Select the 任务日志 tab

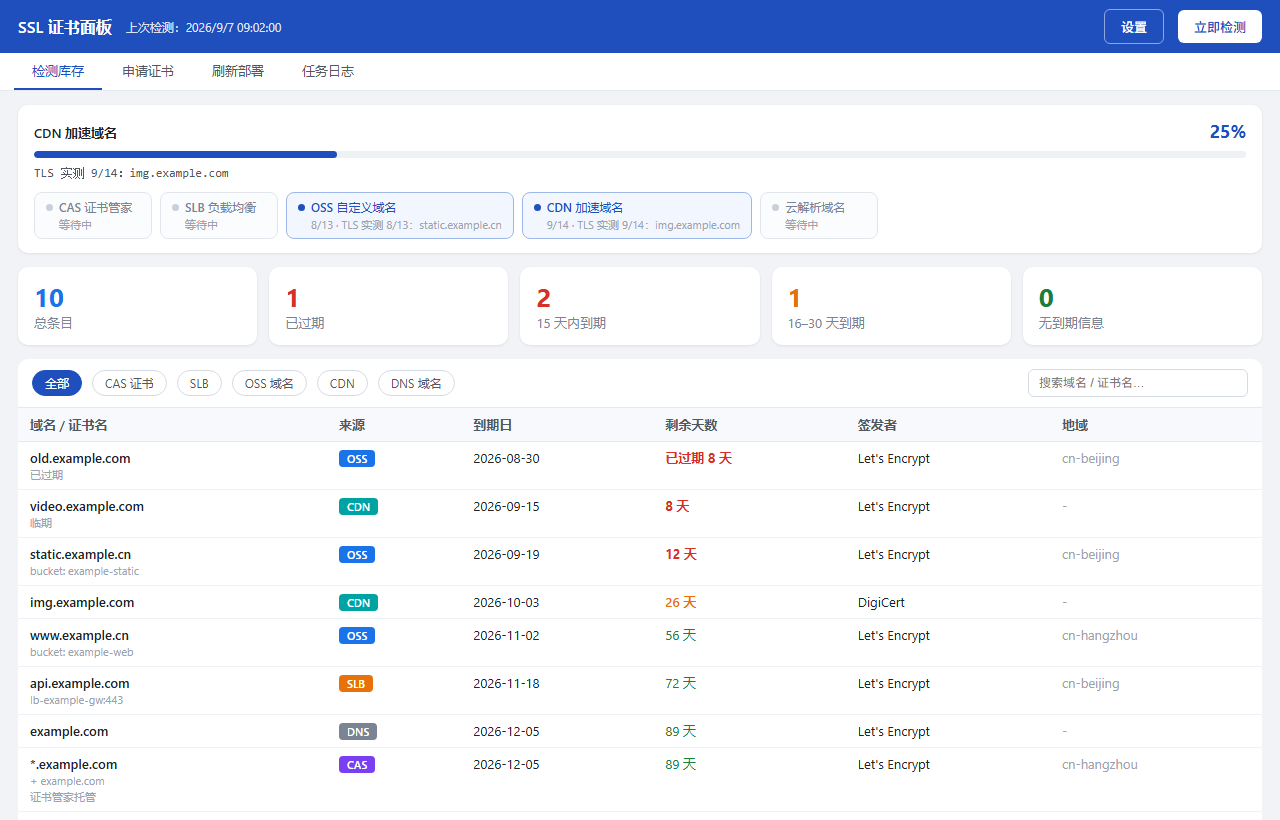[328, 72]
